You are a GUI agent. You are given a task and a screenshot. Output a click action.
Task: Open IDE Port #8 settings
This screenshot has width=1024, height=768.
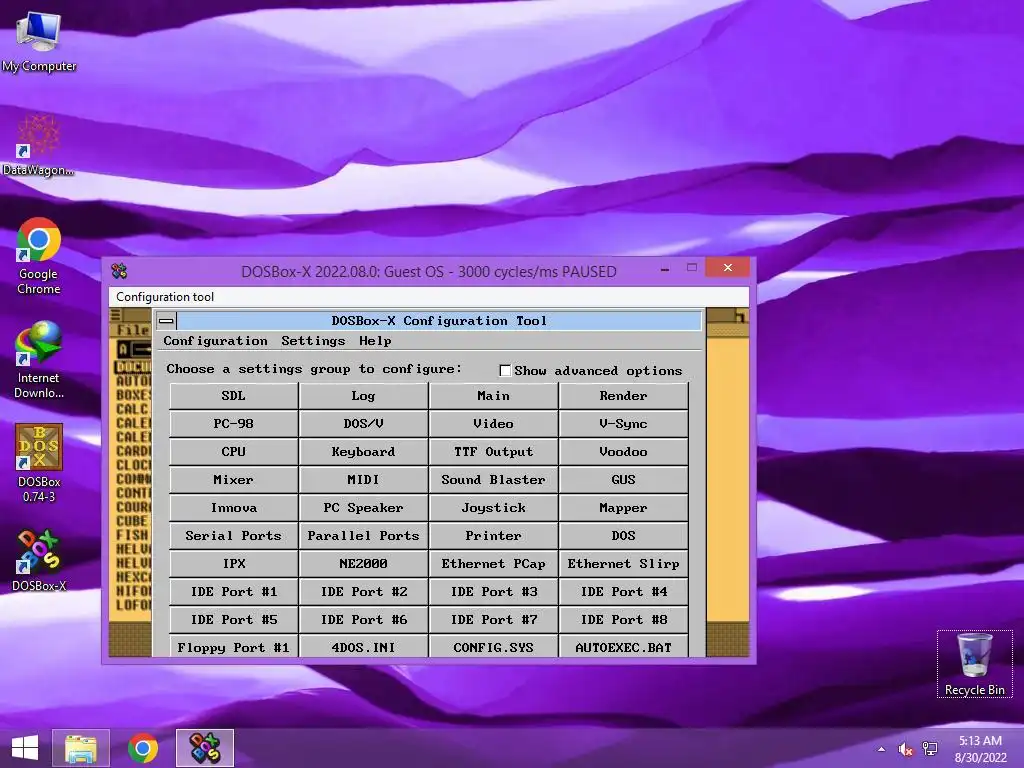(623, 620)
